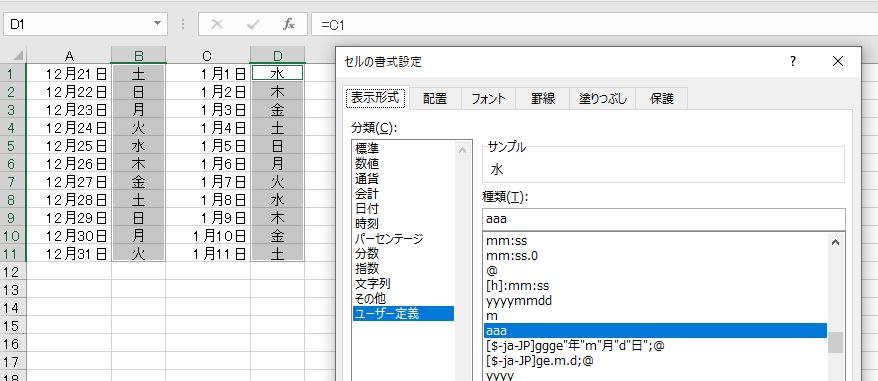Image resolution: width=878 pixels, height=381 pixels.
Task: Click the confirm checkmark icon in formula bar
Action: tap(253, 24)
